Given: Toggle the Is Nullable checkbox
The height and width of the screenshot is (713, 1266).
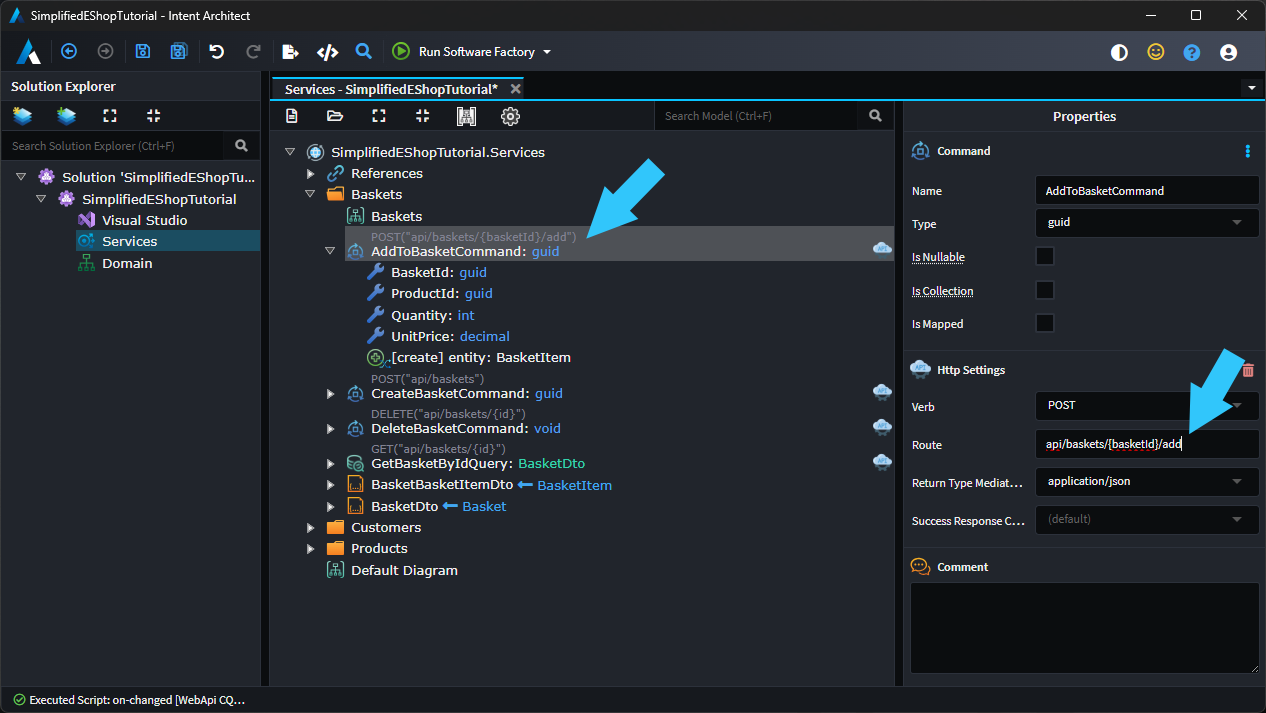Looking at the screenshot, I should coord(1045,256).
